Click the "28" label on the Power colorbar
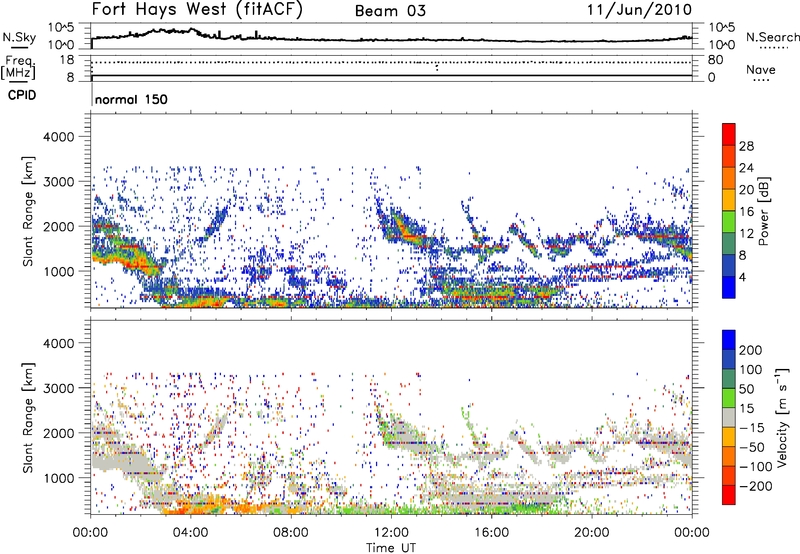 click(x=746, y=146)
